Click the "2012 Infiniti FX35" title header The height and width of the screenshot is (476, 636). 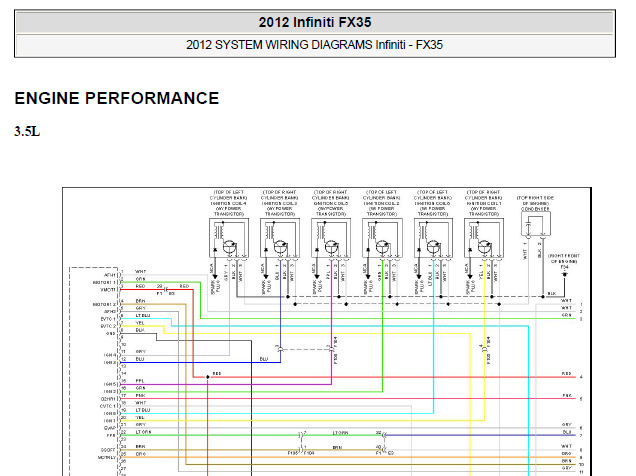315,22
